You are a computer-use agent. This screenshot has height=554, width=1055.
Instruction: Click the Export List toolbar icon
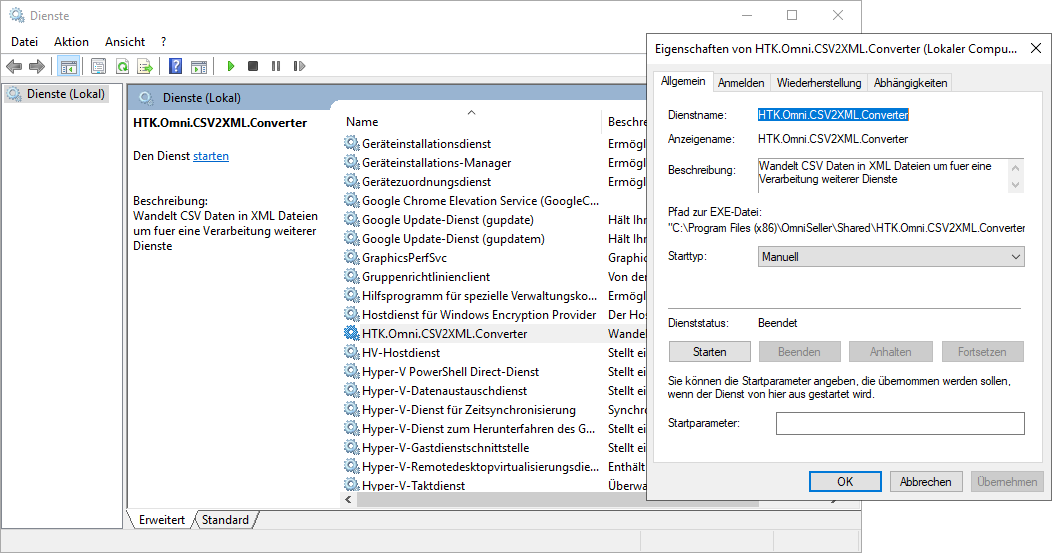145,66
